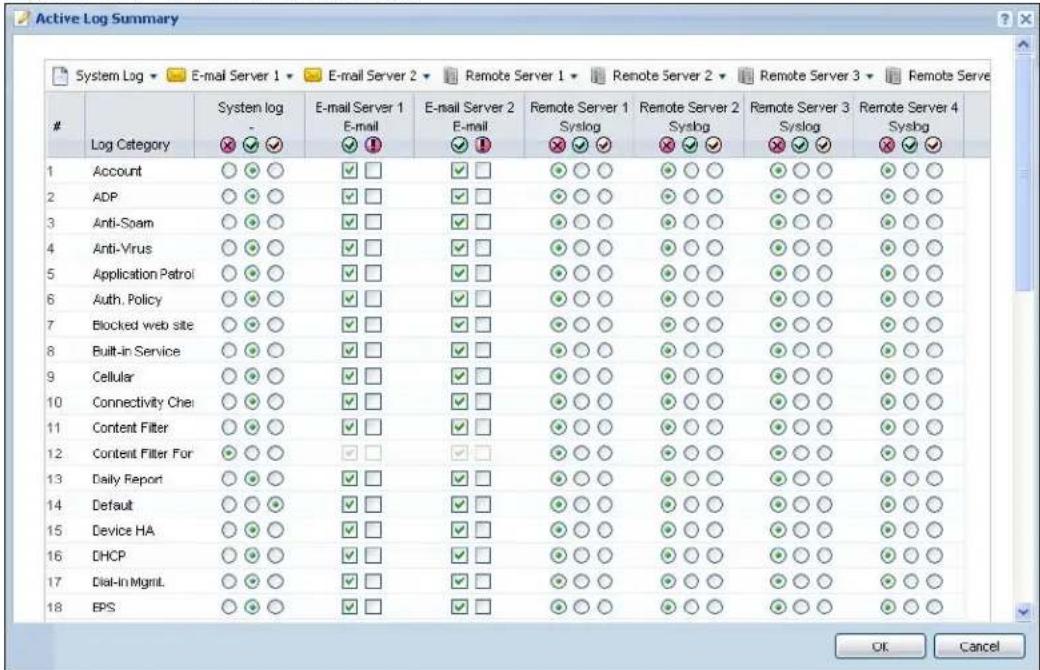Click the 'Blocked web site' log category text
Screen dimensions: 1040x670
point(143,325)
